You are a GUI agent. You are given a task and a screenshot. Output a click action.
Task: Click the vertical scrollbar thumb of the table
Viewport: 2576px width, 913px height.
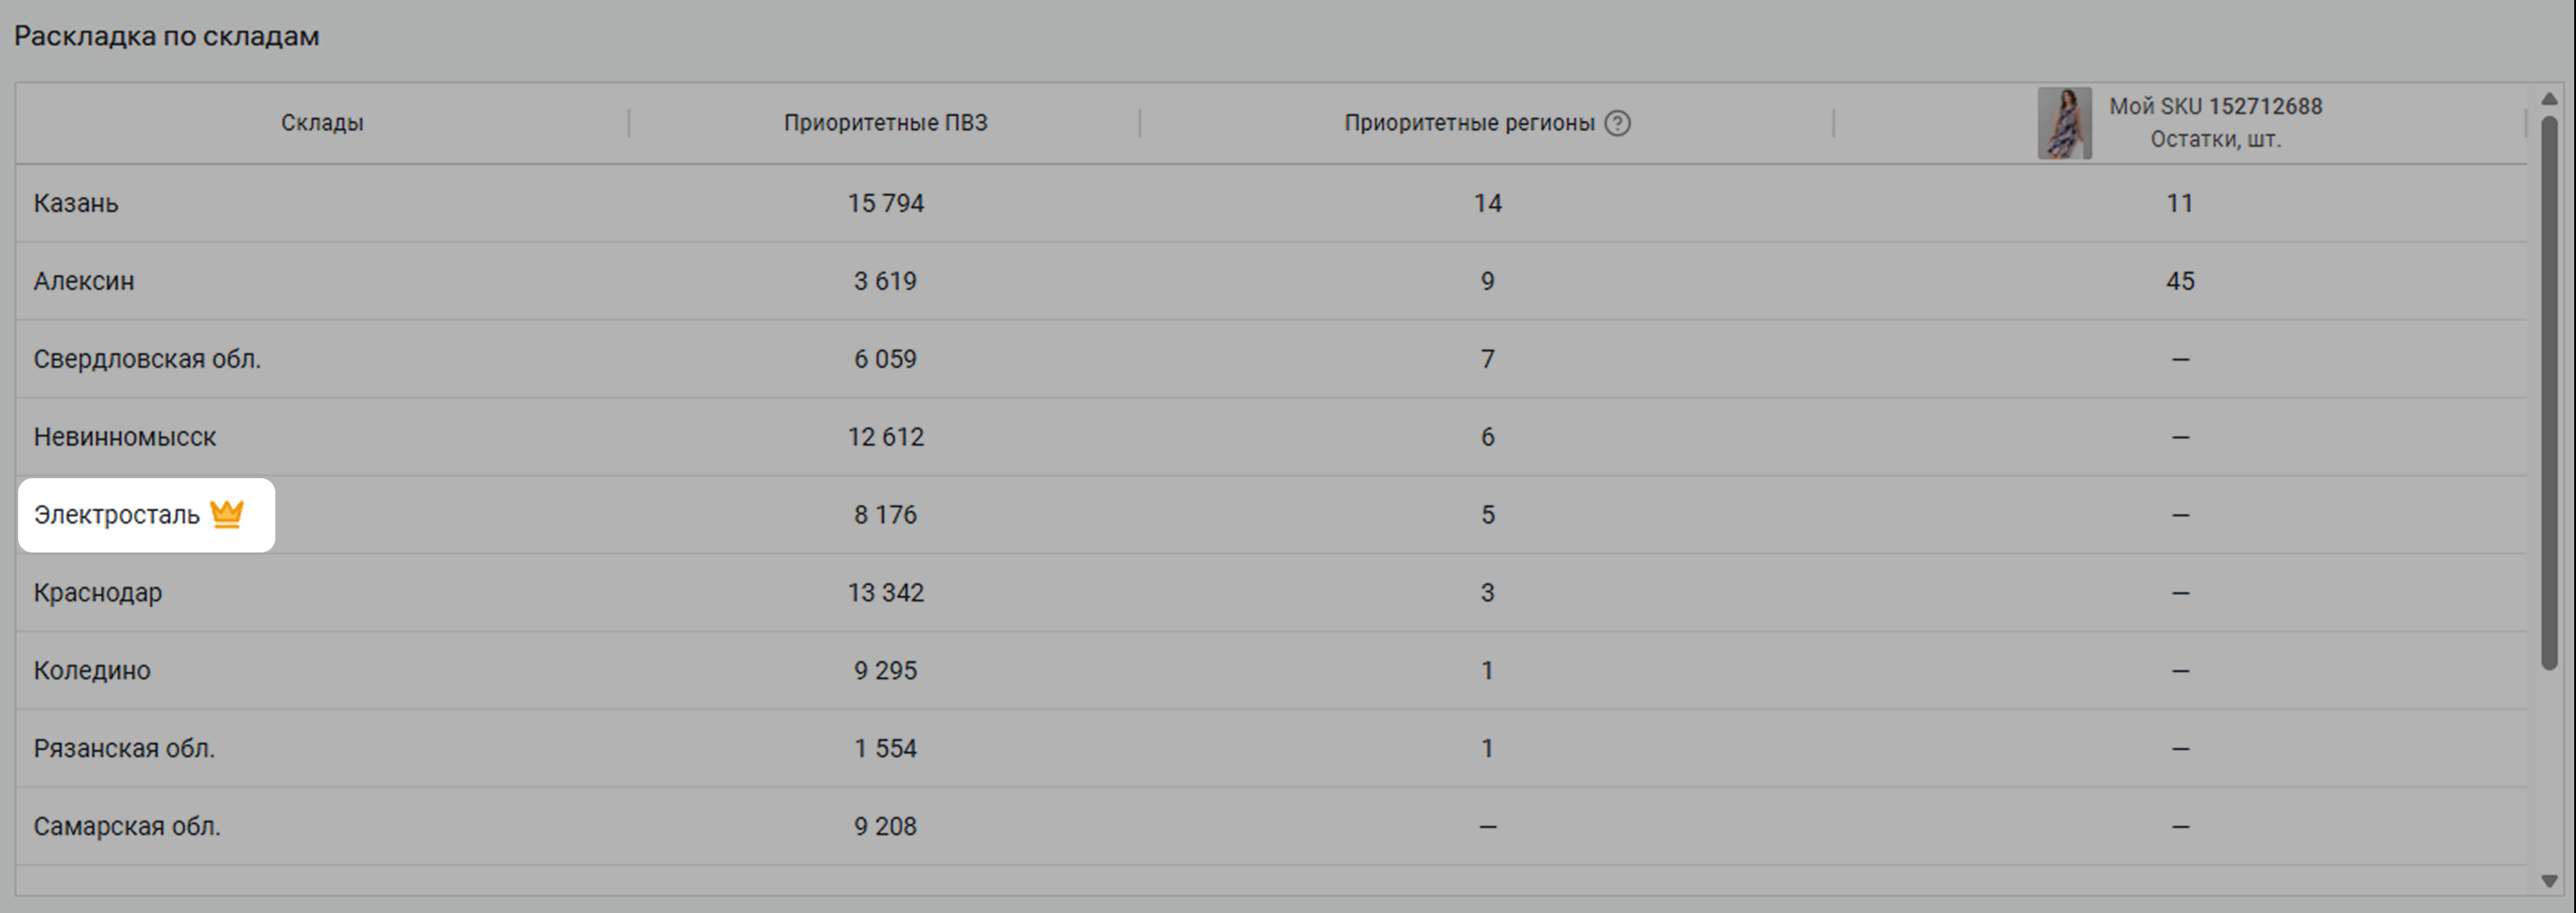tap(2549, 390)
